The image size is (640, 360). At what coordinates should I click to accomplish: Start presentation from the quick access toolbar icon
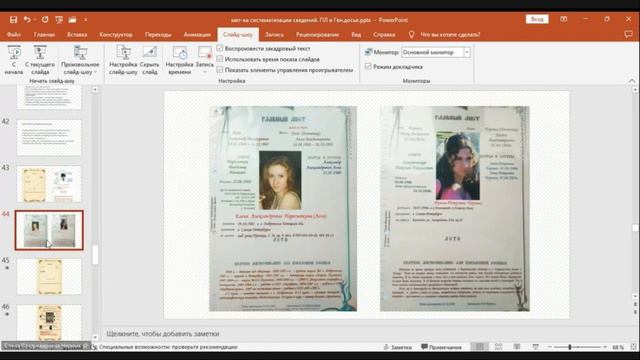pyautogui.click(x=59, y=20)
